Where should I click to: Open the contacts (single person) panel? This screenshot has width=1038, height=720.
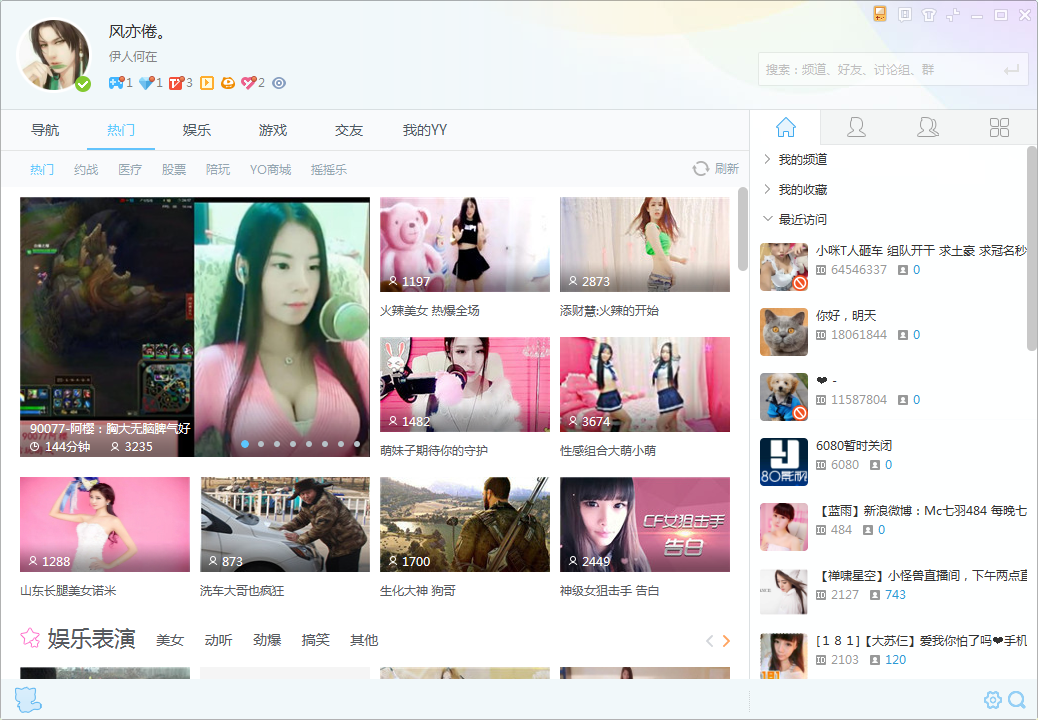856,127
